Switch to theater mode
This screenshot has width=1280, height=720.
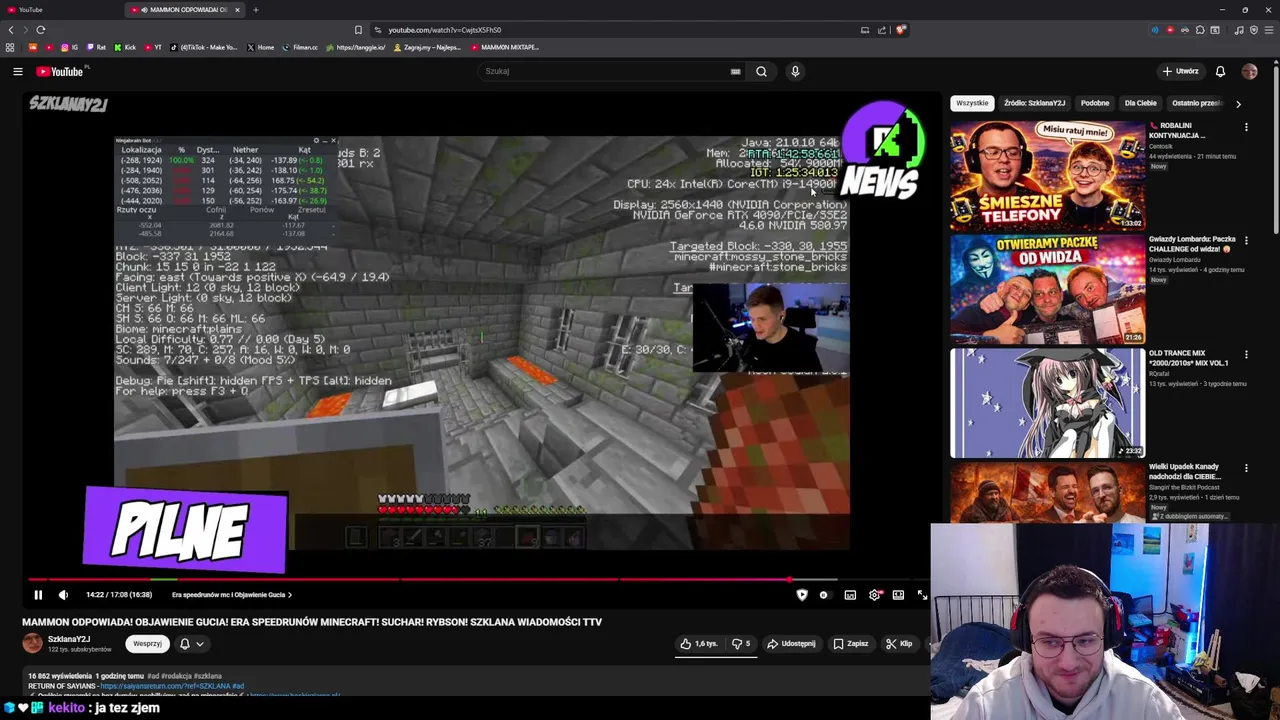(898, 595)
